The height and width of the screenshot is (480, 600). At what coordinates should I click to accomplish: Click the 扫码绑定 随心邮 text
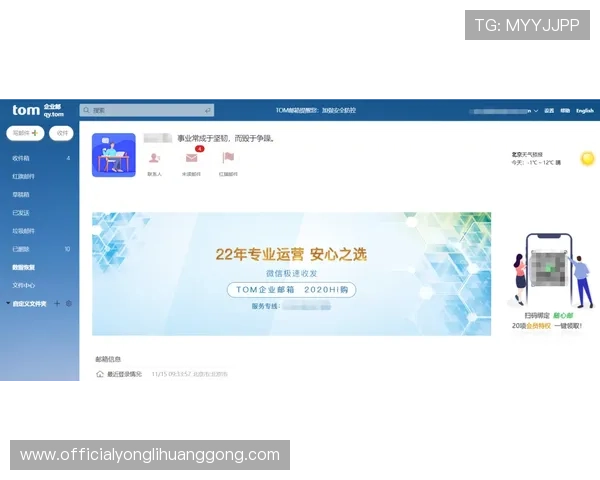click(549, 315)
